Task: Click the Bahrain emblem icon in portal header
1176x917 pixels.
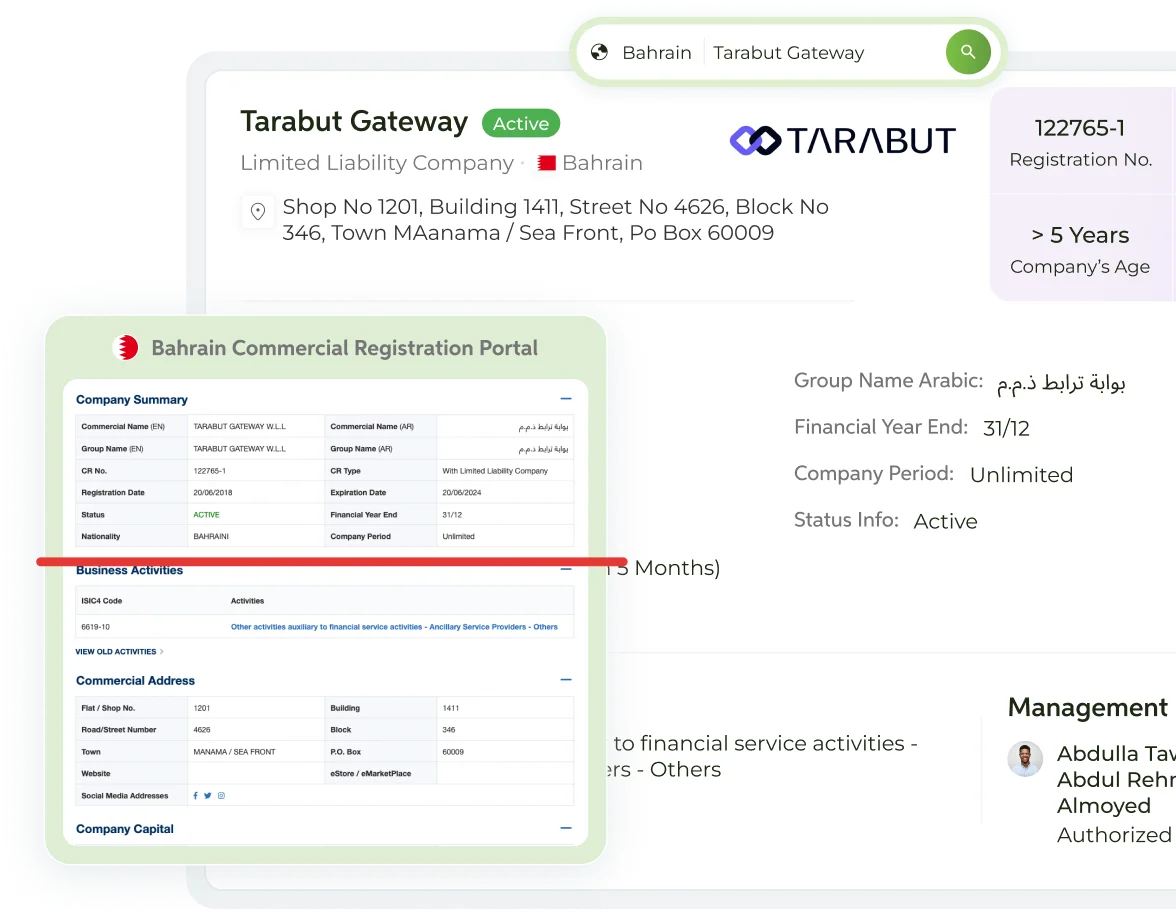Action: (x=125, y=347)
